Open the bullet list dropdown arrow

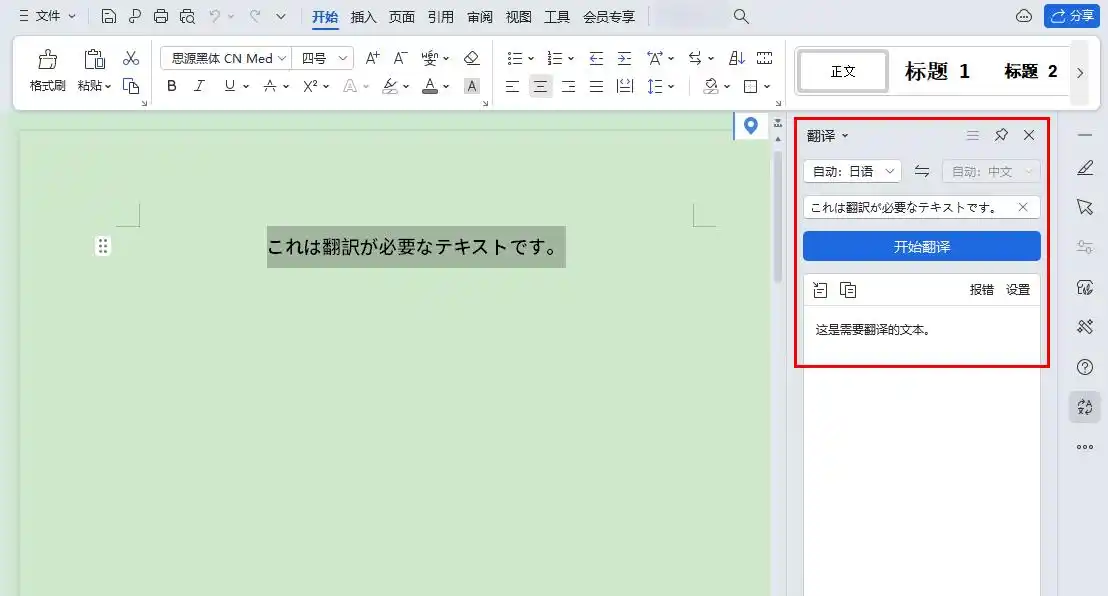click(x=531, y=59)
